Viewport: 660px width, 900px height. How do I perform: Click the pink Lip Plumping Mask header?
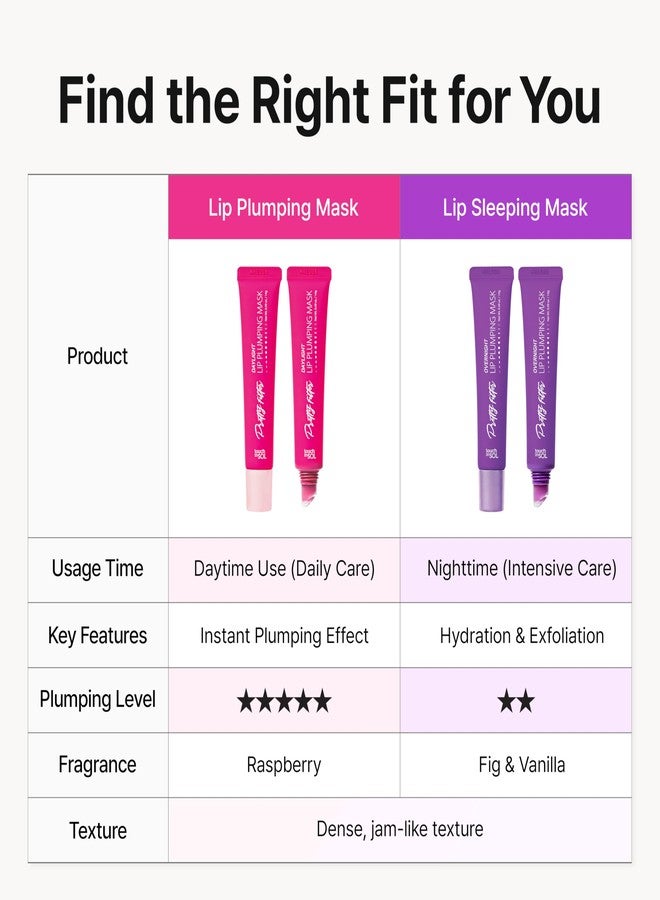point(283,208)
